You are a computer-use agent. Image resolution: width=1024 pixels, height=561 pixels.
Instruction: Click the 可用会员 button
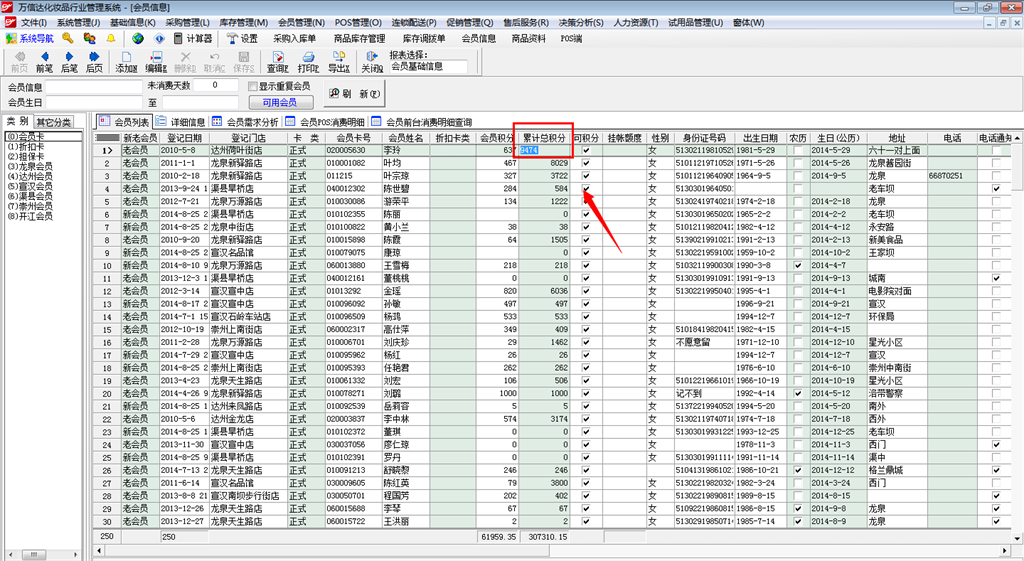279,102
